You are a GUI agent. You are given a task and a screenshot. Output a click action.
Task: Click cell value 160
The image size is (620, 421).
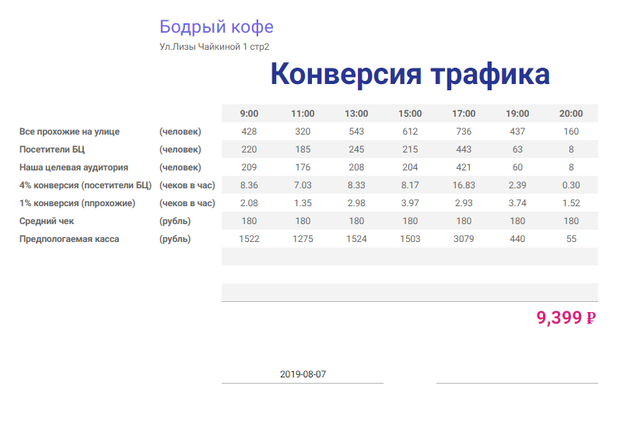tap(571, 132)
